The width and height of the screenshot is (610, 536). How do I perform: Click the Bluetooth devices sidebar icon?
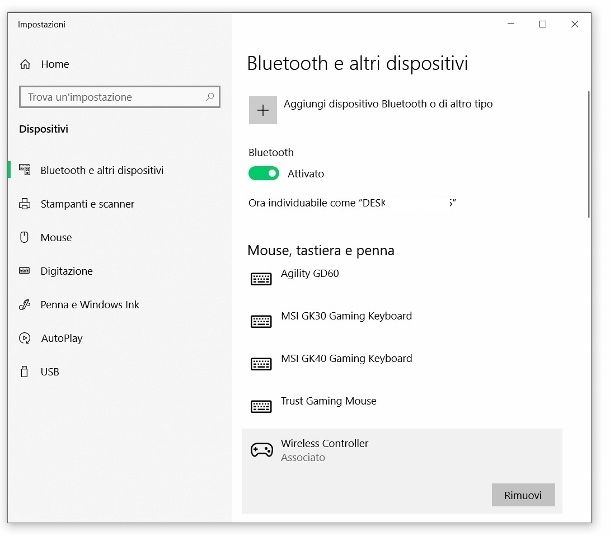25,170
